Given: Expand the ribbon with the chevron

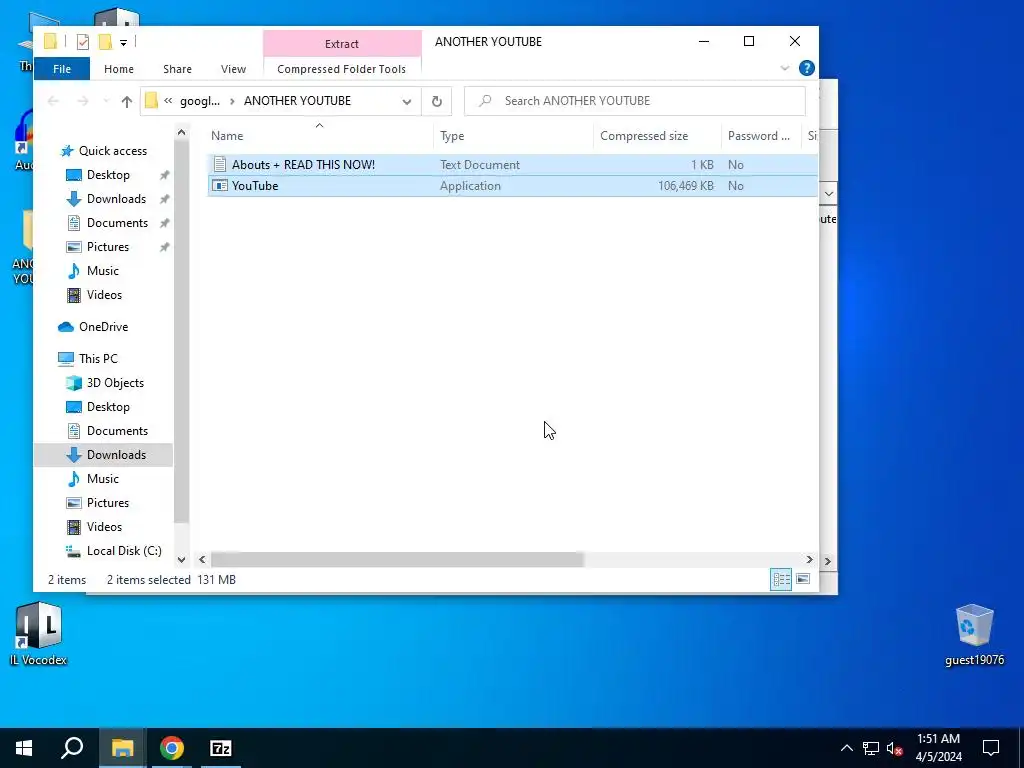Looking at the screenshot, I should point(785,68).
